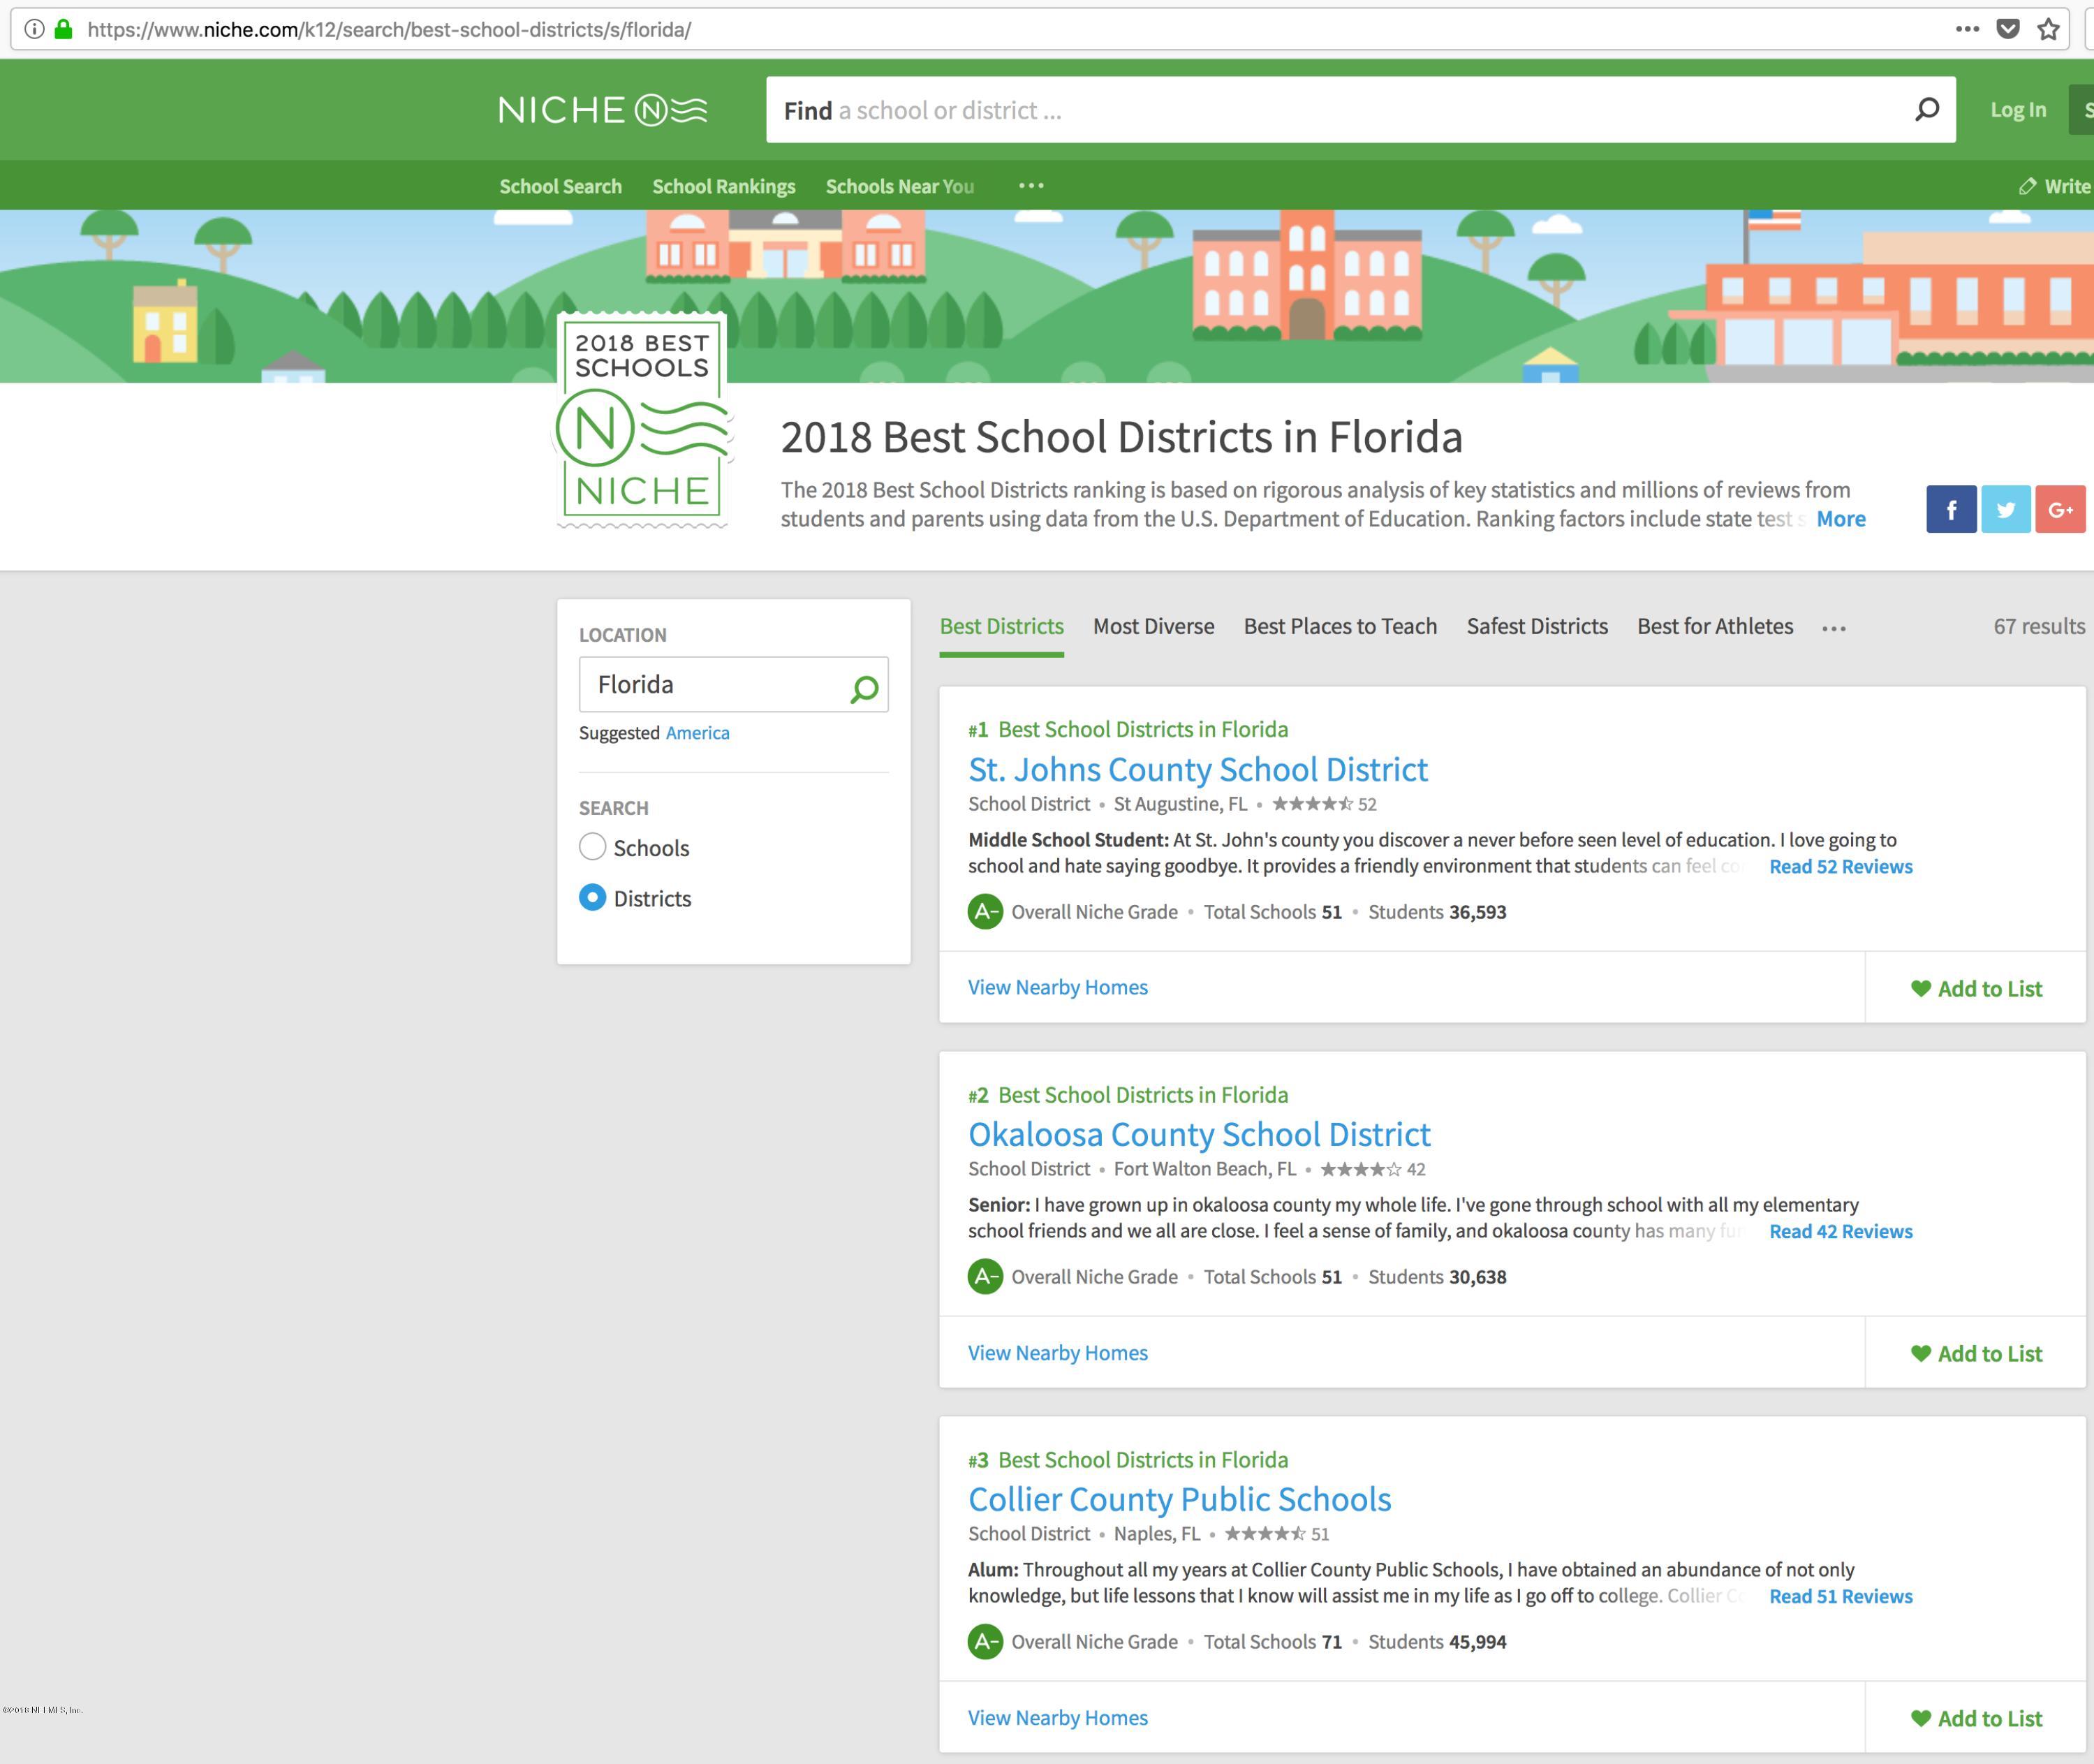Open Okaloosa County School District page
The width and height of the screenshot is (2094, 1764).
tap(1199, 1134)
